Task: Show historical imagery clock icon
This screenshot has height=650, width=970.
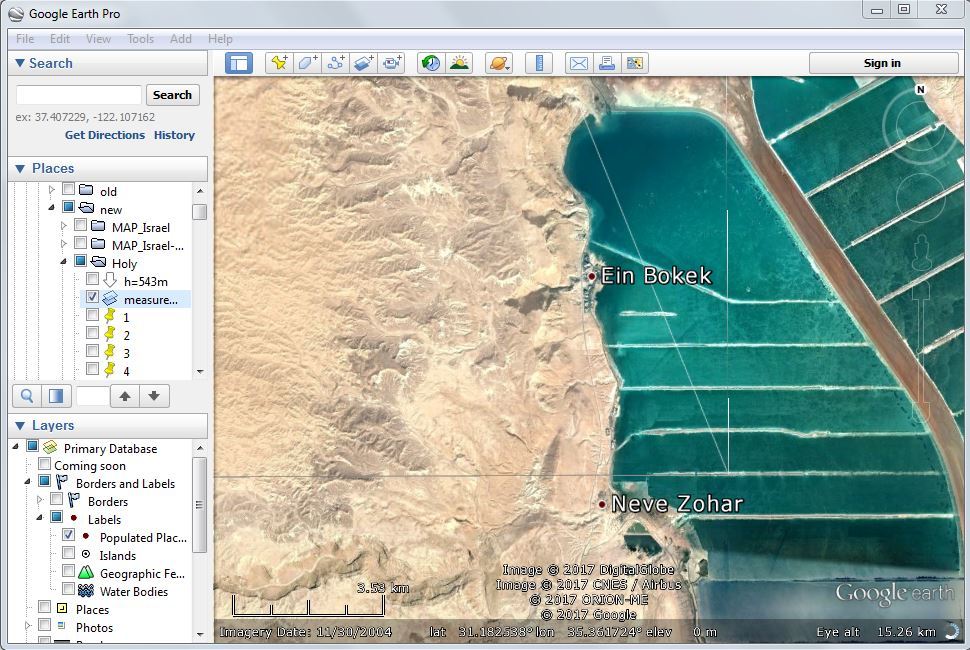Action: 431,63
